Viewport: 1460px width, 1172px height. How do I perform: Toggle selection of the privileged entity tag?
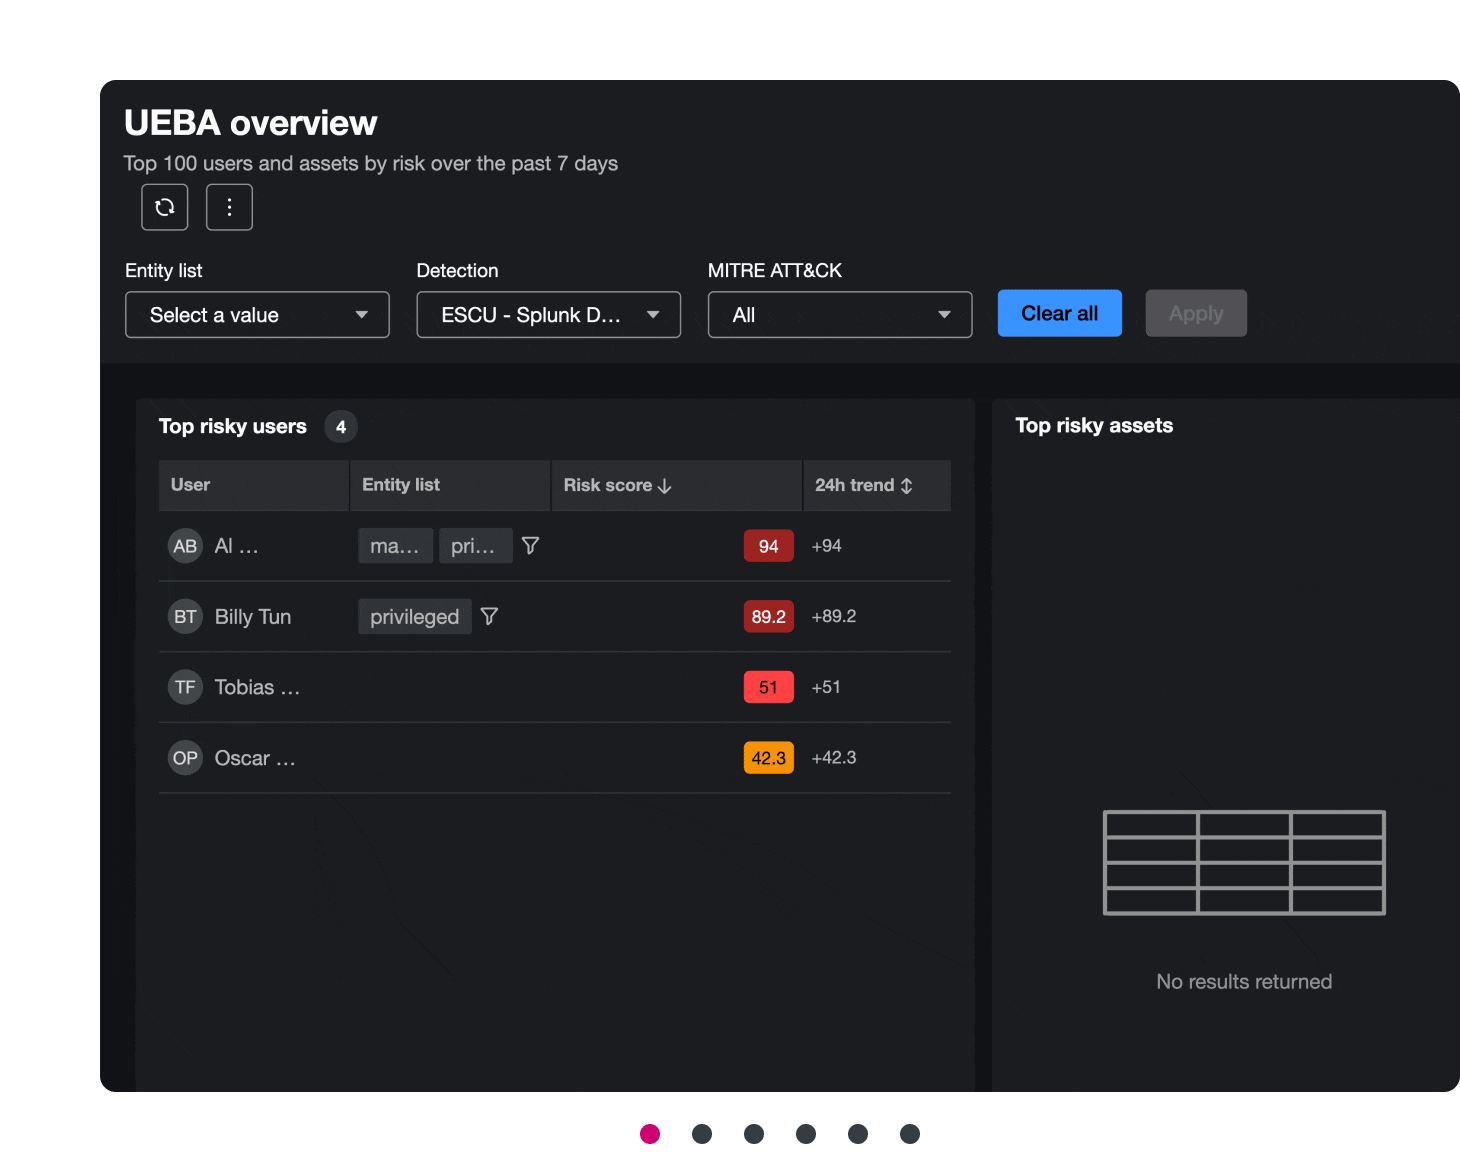414,616
